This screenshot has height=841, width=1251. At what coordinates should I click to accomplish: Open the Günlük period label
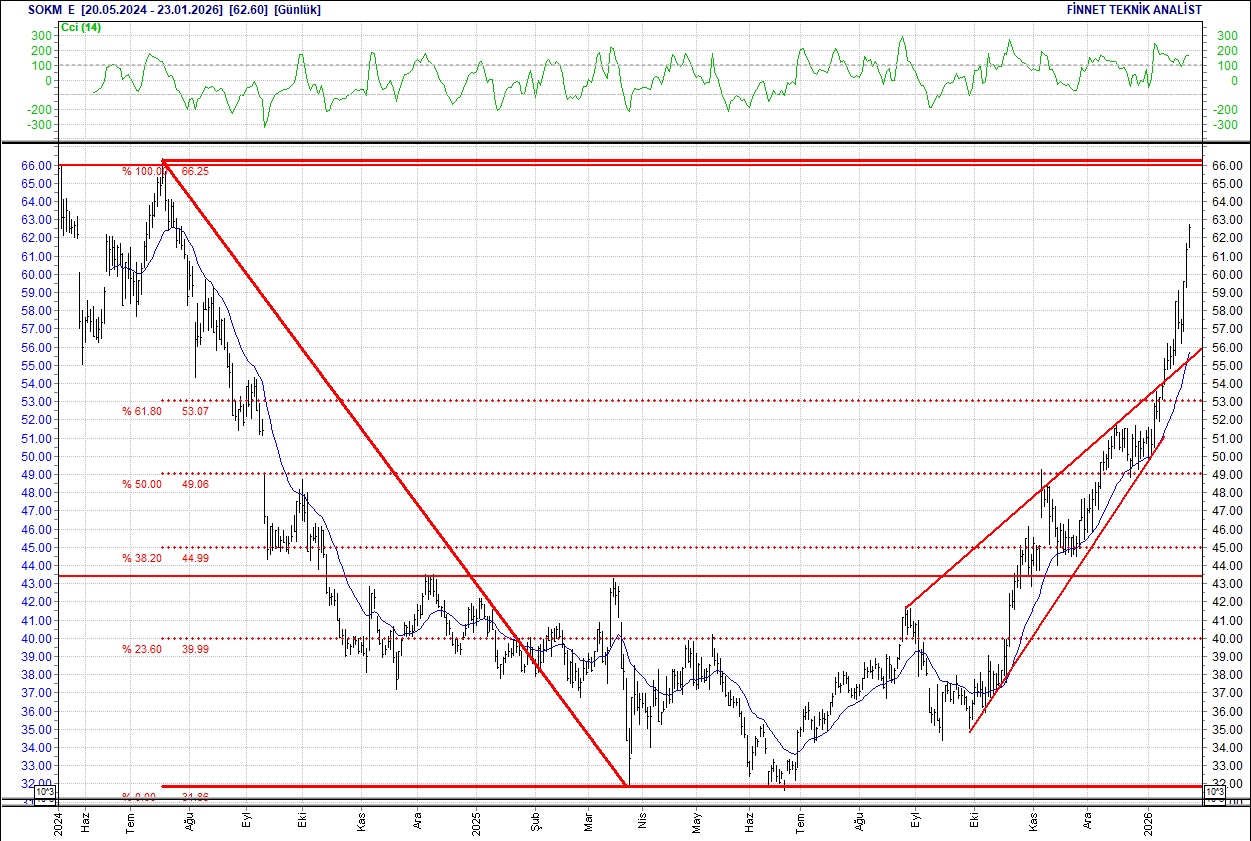coord(297,9)
